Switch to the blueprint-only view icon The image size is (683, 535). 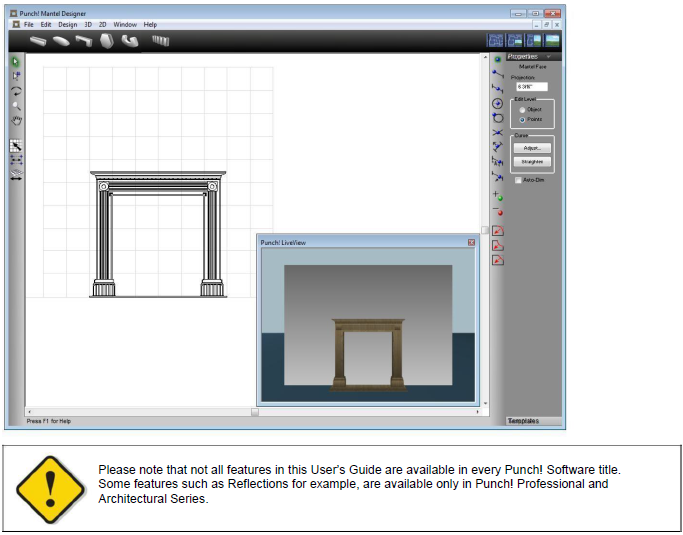[495, 41]
